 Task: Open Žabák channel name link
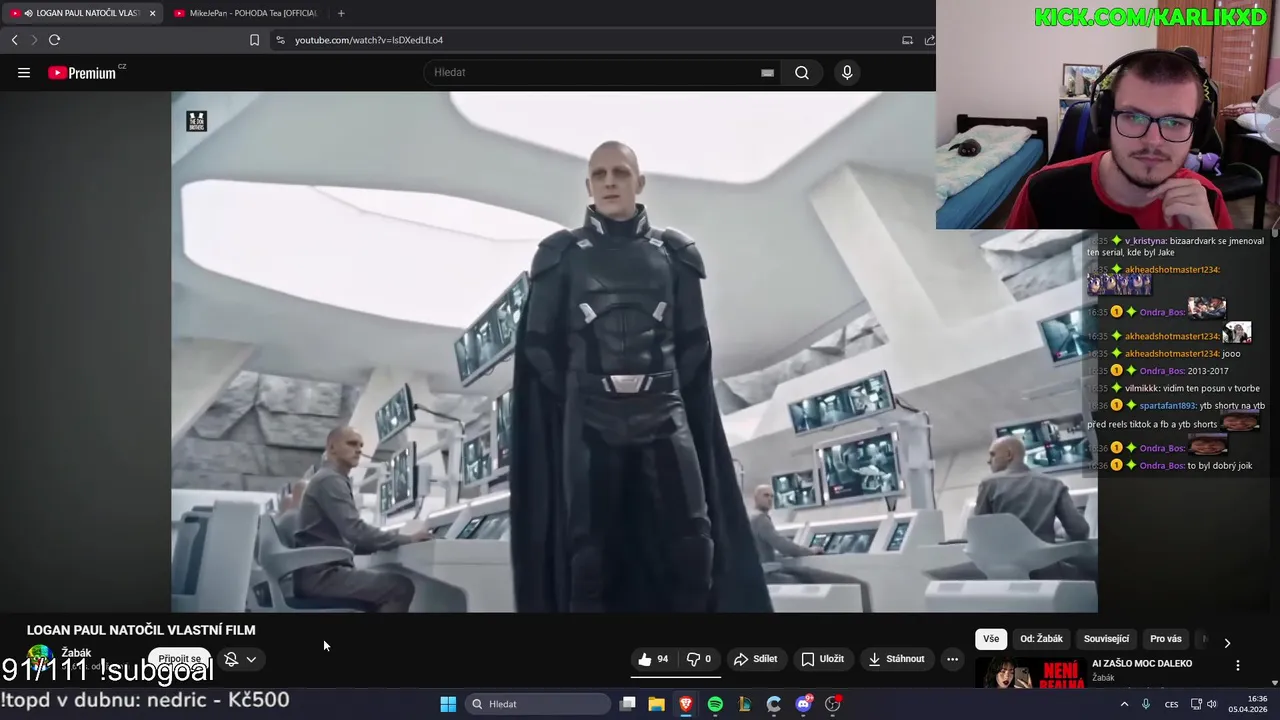coord(76,653)
